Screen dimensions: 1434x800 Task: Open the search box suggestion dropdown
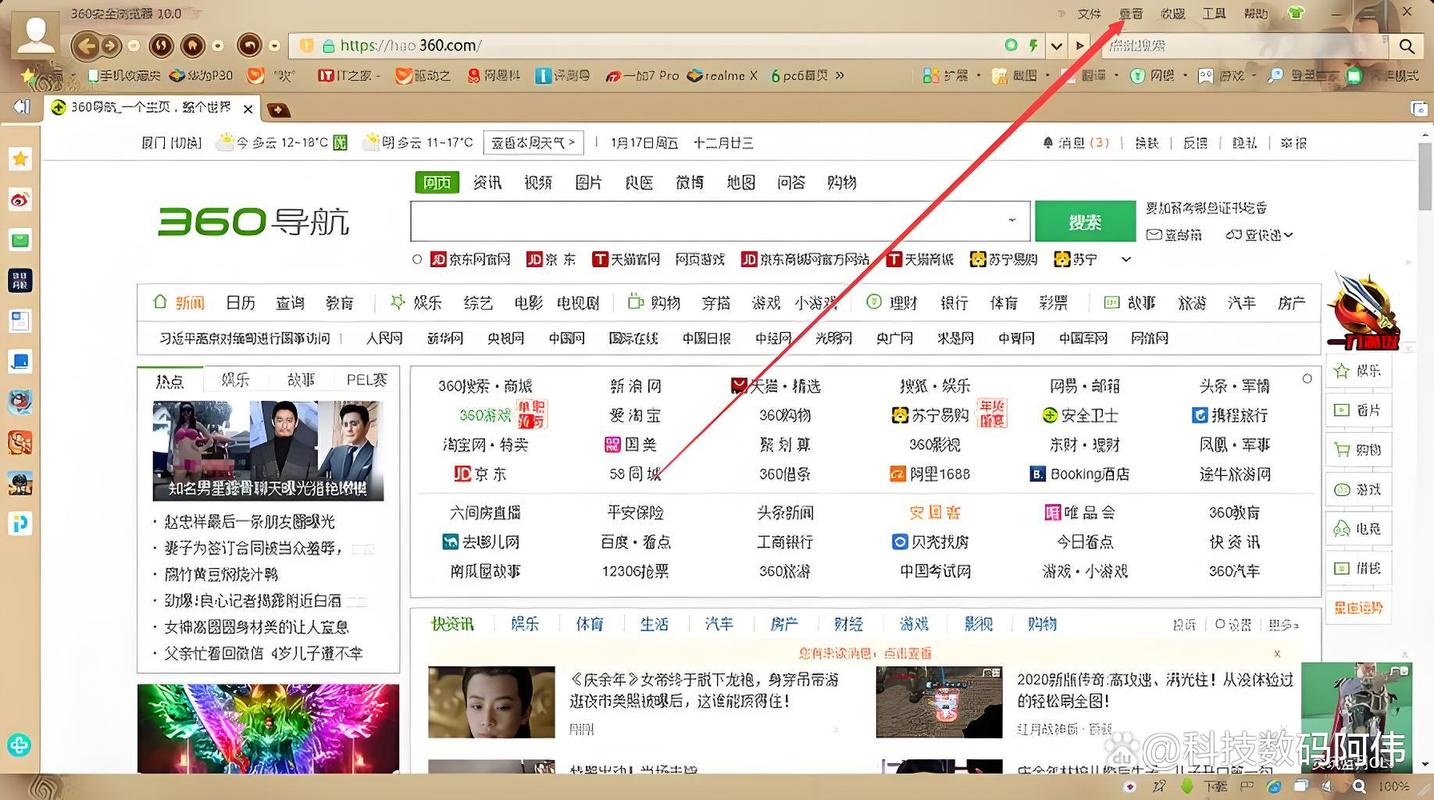click(1012, 221)
